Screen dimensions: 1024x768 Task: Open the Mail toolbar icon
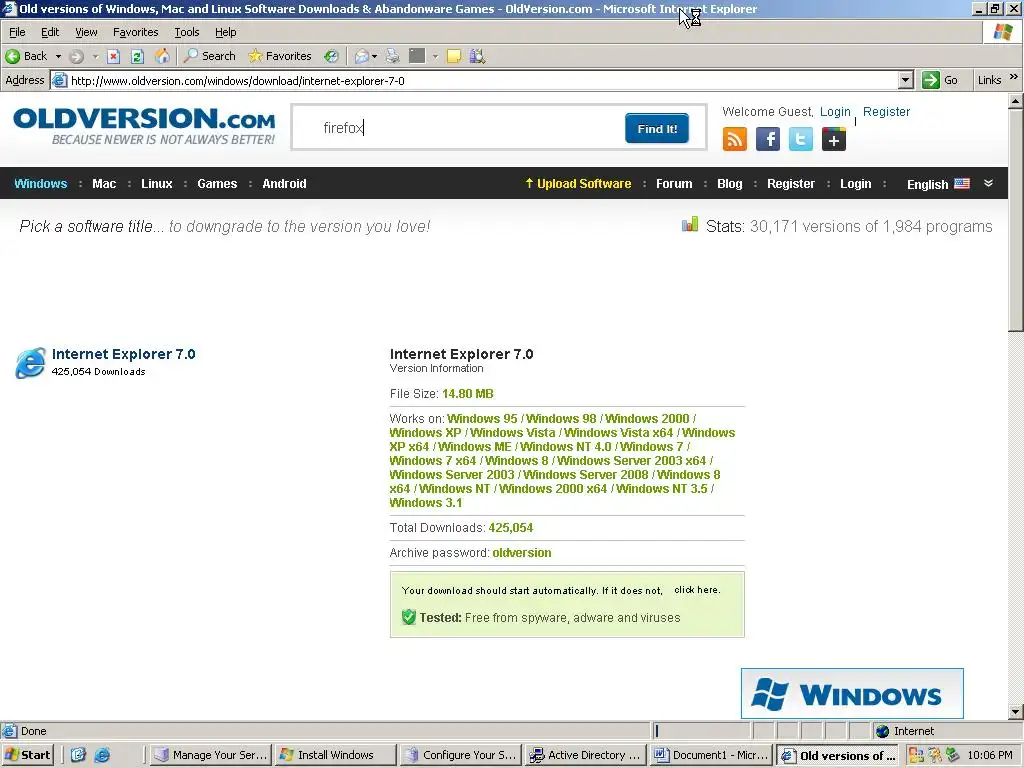coord(362,56)
